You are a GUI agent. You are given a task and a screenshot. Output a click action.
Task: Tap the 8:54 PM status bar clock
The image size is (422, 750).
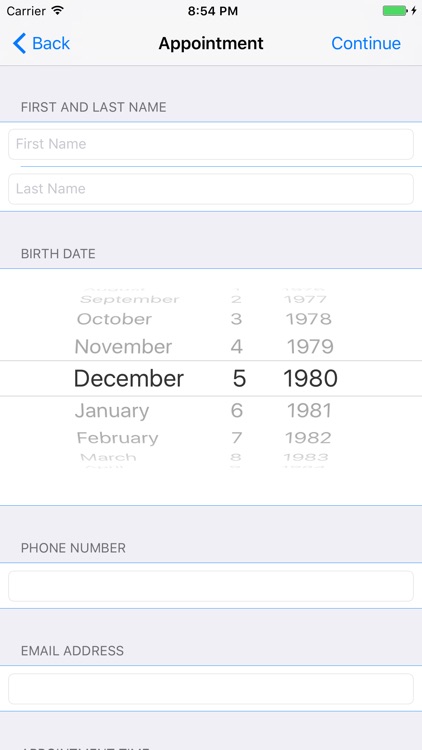(212, 11)
